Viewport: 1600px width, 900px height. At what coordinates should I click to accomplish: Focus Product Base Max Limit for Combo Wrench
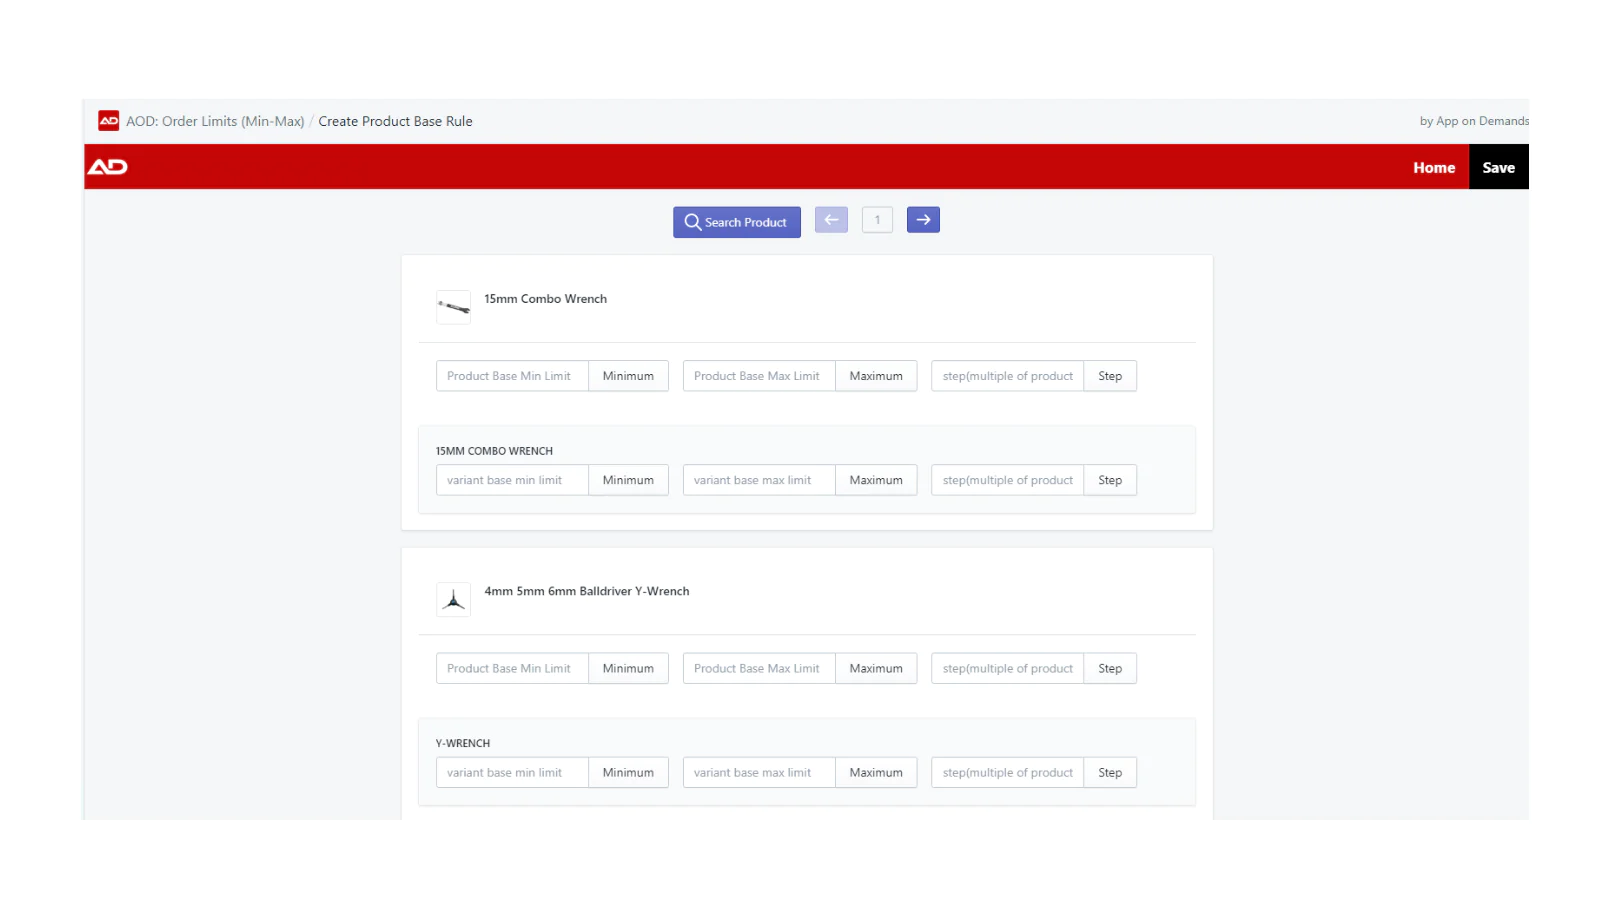click(759, 376)
